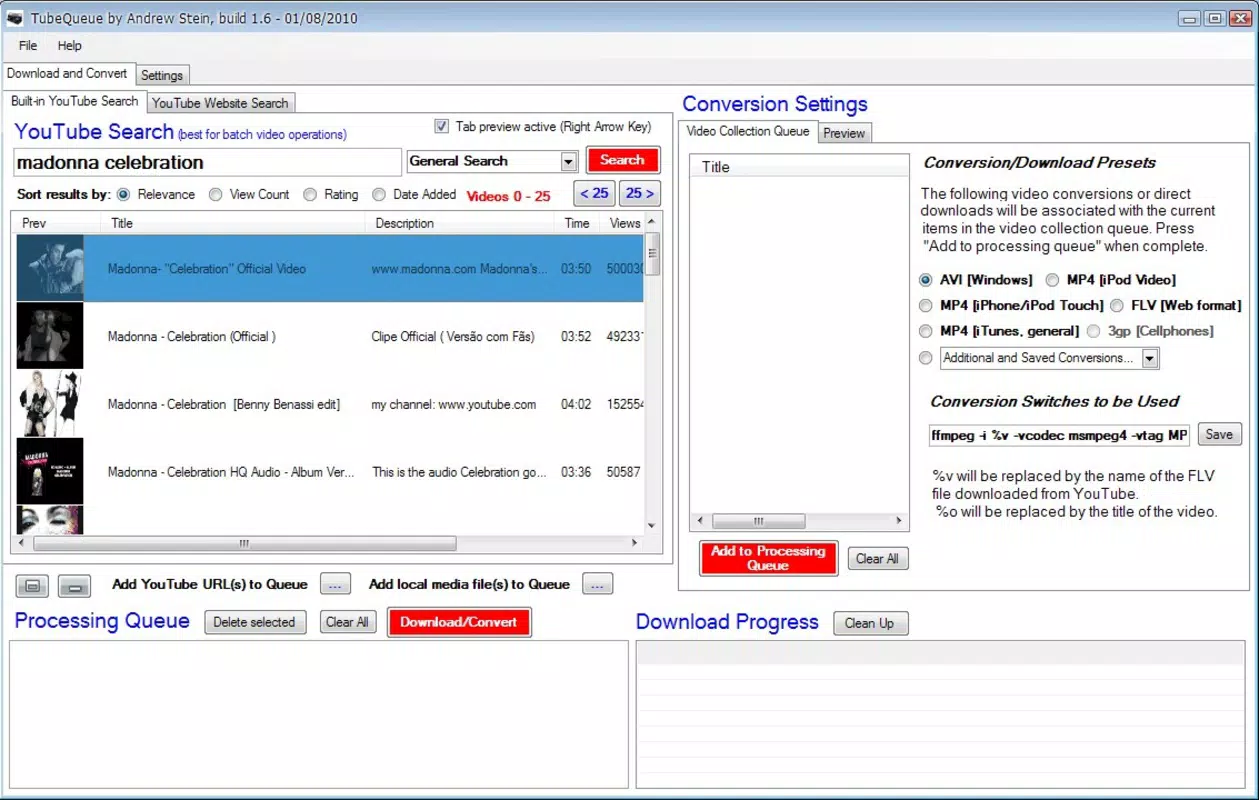Expand Additional and Saved Conversions dropdown

[1150, 358]
